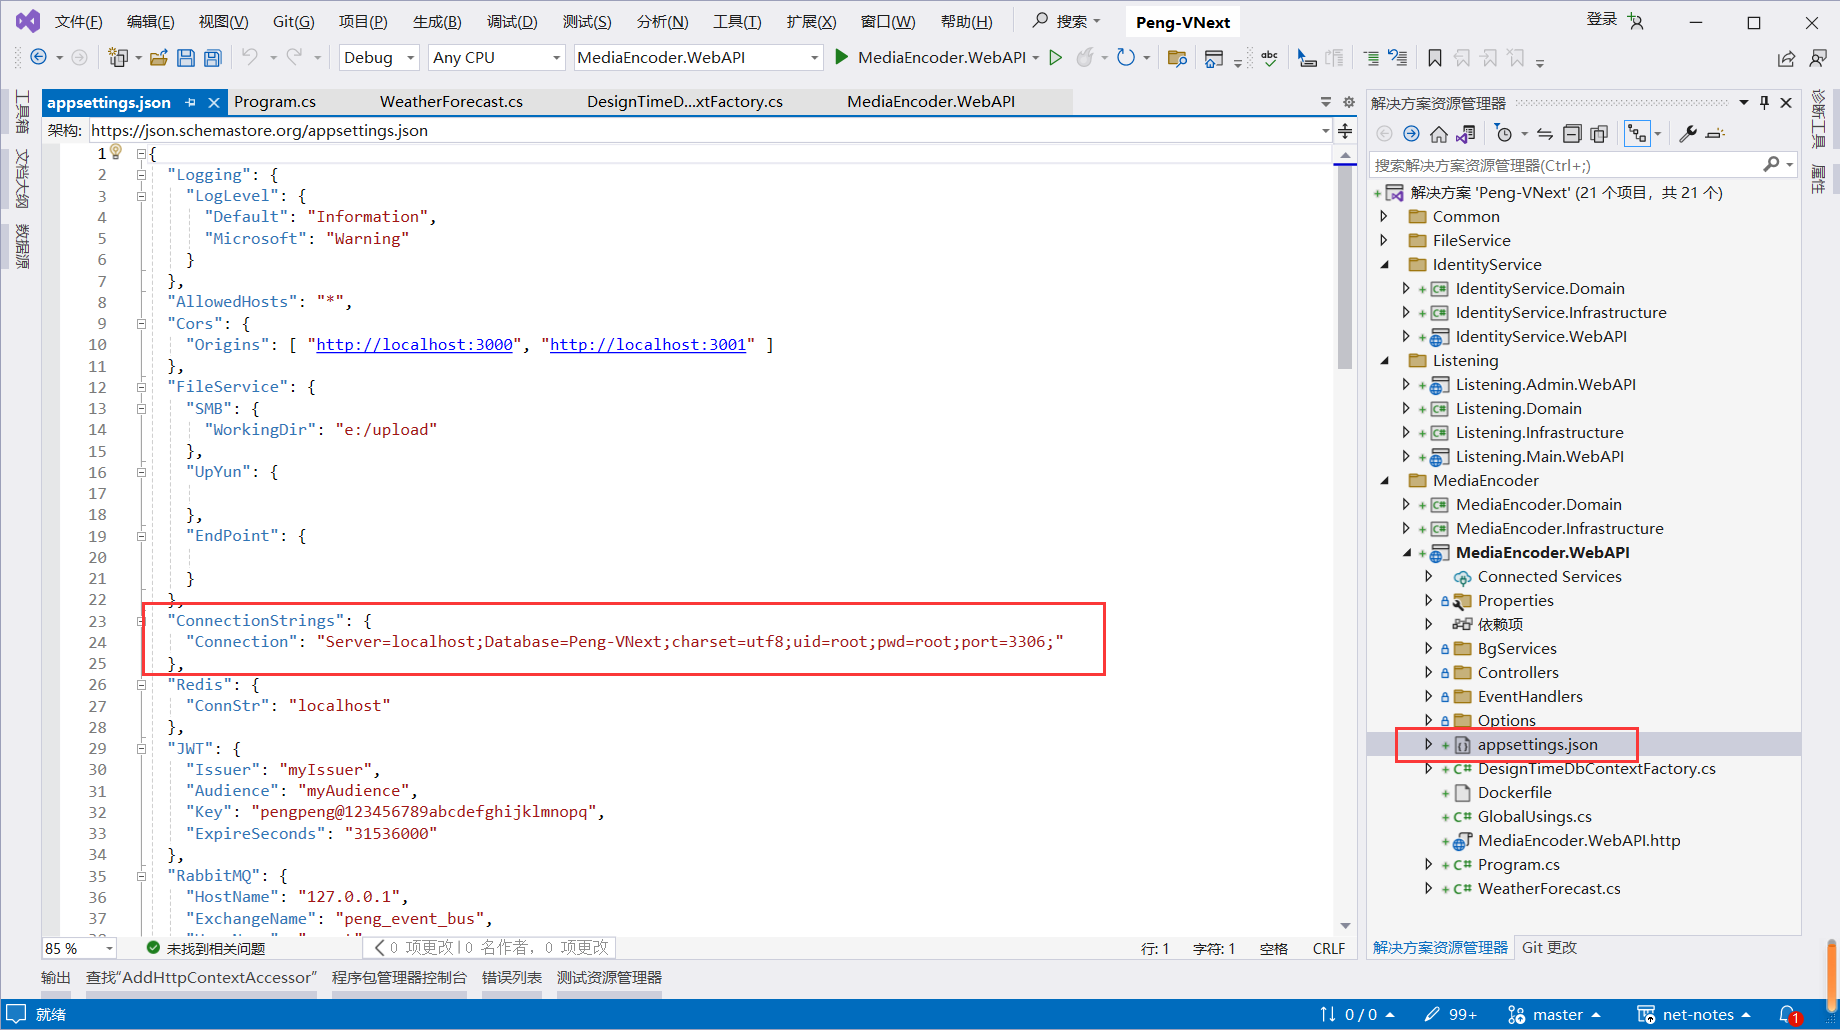The width and height of the screenshot is (1840, 1030).
Task: Expand the FileService folder node
Action: (x=1384, y=240)
